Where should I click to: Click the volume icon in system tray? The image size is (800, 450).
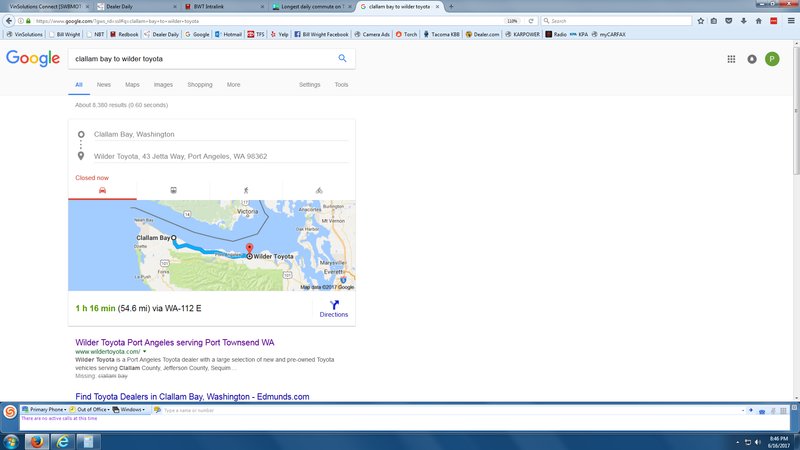758,442
